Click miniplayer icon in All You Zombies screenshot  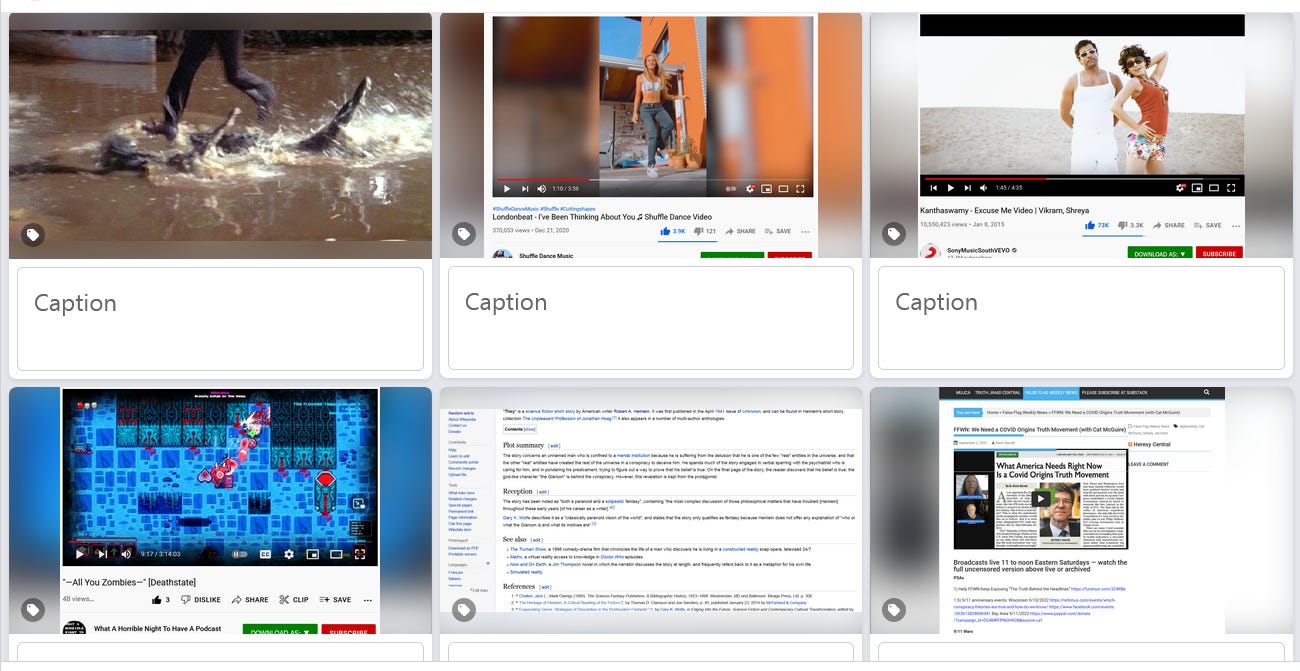coord(312,554)
